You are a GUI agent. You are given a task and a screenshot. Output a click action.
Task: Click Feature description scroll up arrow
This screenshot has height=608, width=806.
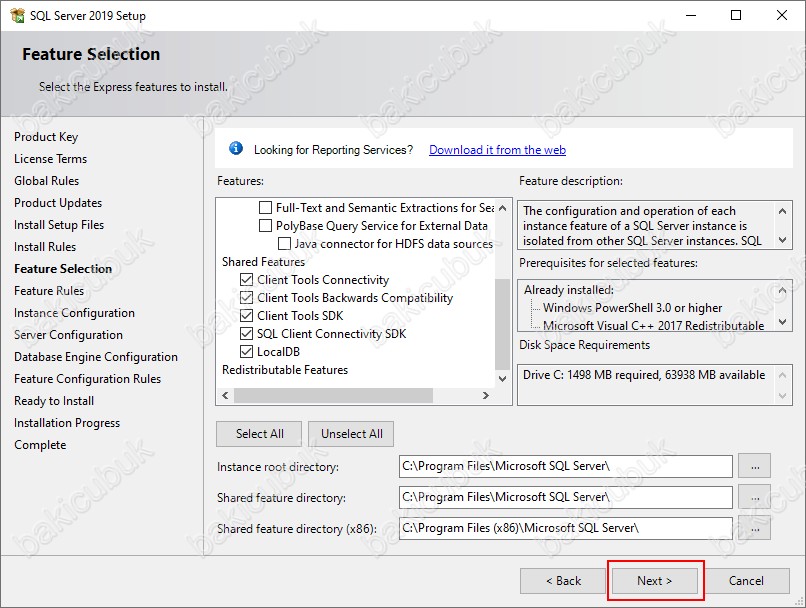click(x=782, y=211)
